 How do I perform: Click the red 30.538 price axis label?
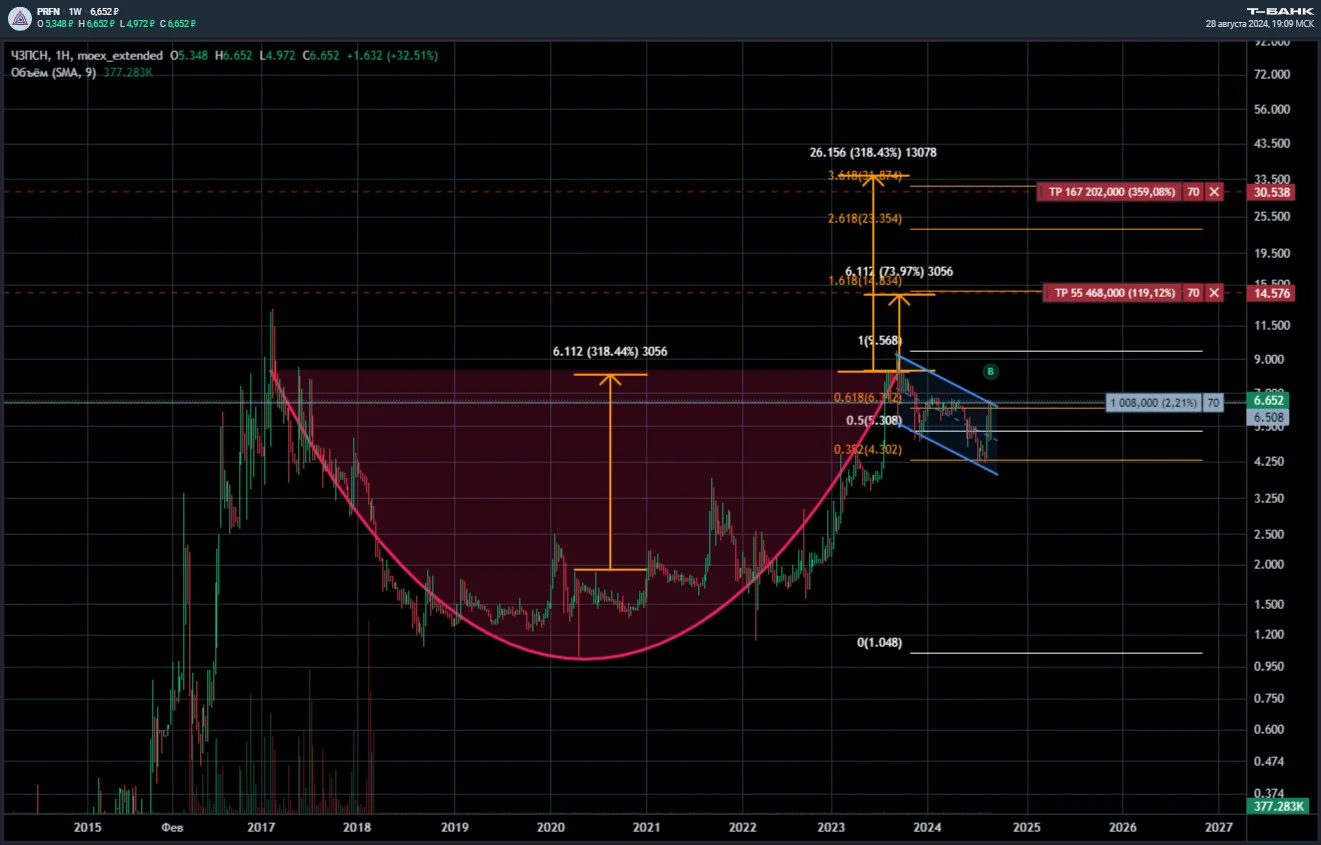tap(1270, 191)
